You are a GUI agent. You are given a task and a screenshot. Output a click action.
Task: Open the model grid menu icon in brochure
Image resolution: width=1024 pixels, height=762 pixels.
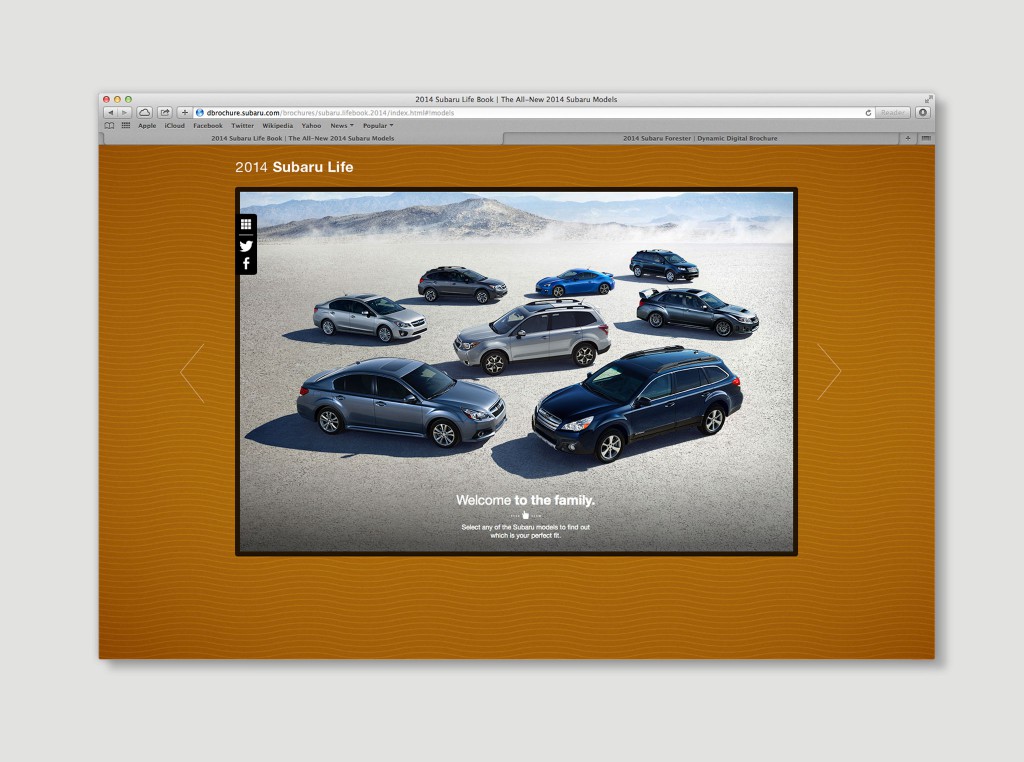pos(246,225)
